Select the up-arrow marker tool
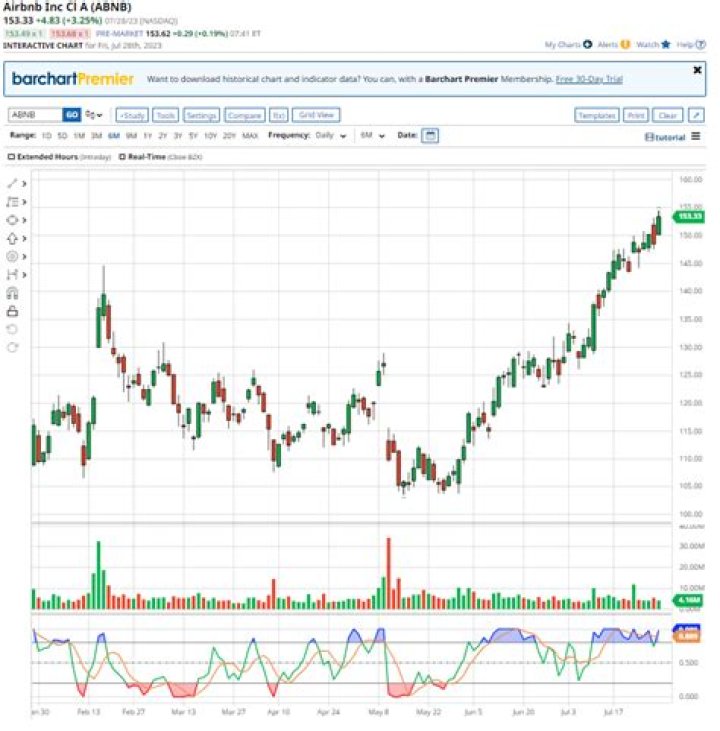This screenshot has width=720, height=731. pyautogui.click(x=12, y=239)
